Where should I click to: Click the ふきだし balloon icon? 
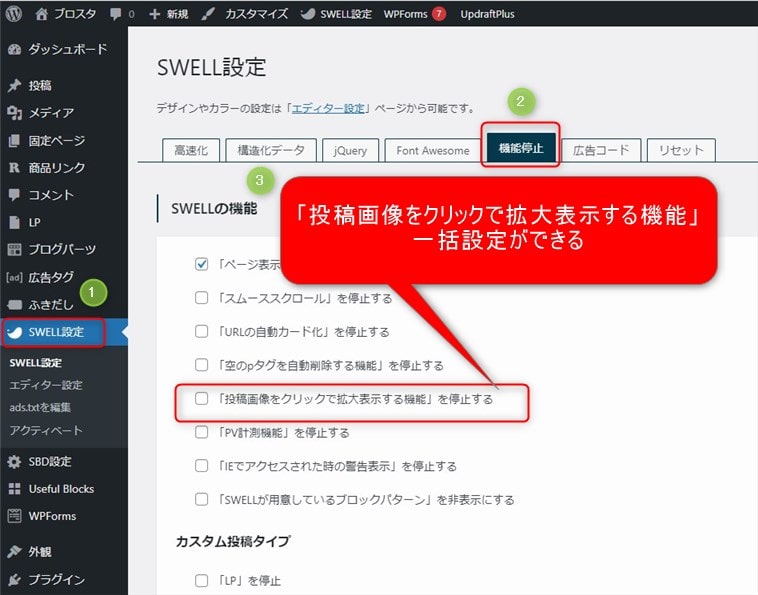pyautogui.click(x=15, y=305)
